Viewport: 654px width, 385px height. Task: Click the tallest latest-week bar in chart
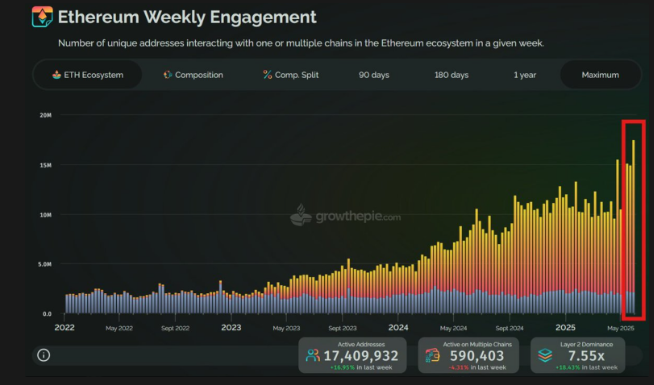click(x=633, y=226)
